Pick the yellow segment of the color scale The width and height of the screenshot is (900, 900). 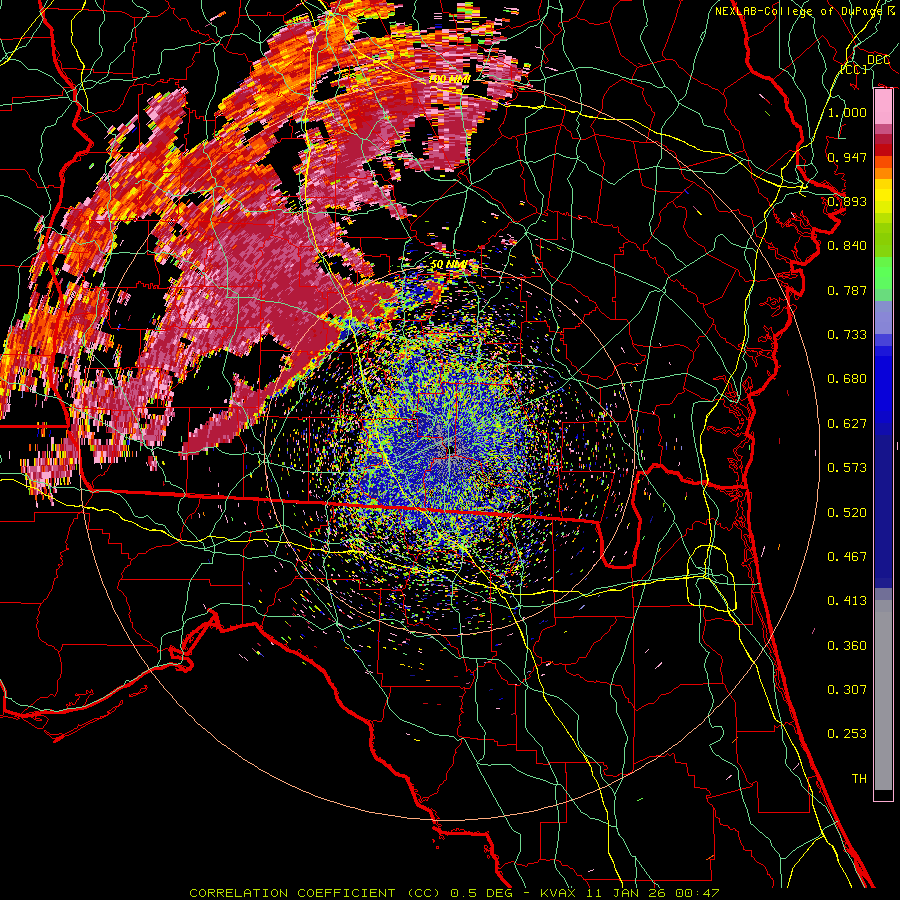[x=883, y=196]
